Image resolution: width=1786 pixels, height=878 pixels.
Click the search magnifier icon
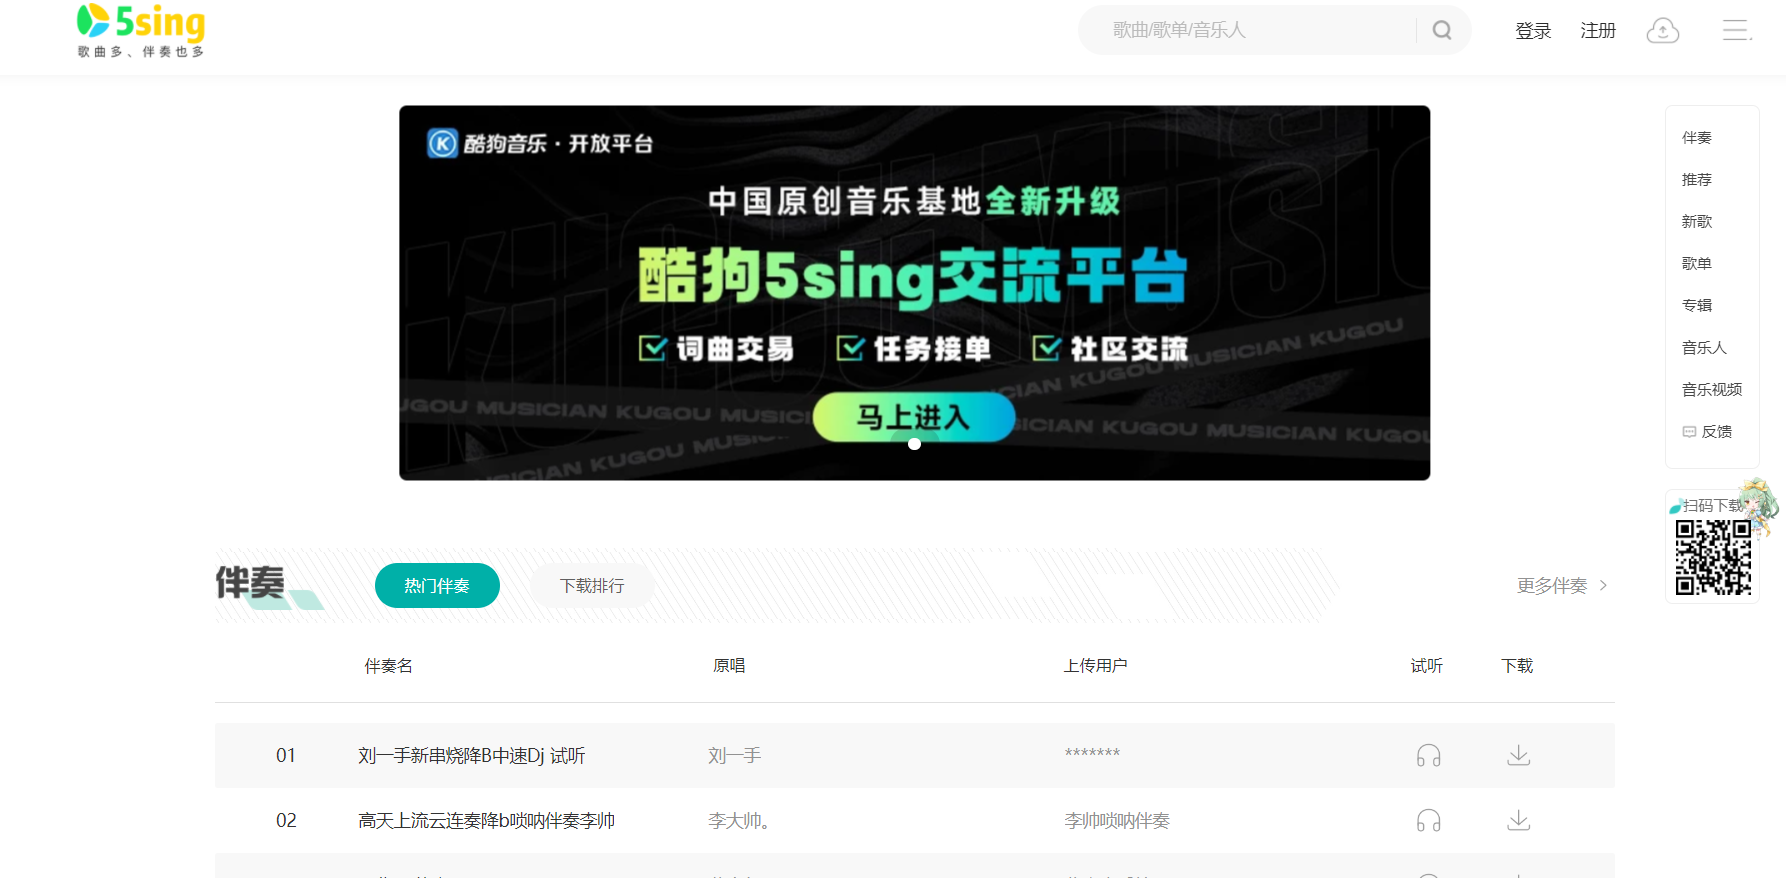[x=1441, y=30]
